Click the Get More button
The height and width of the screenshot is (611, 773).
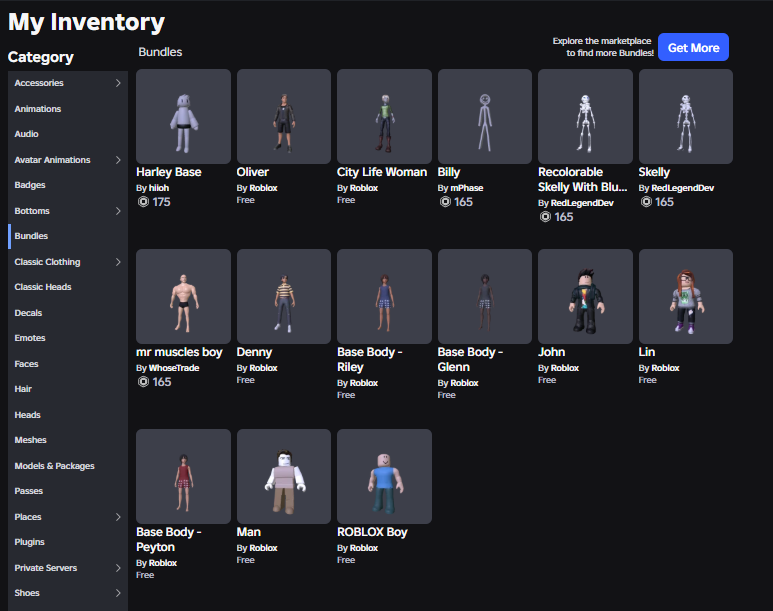693,47
